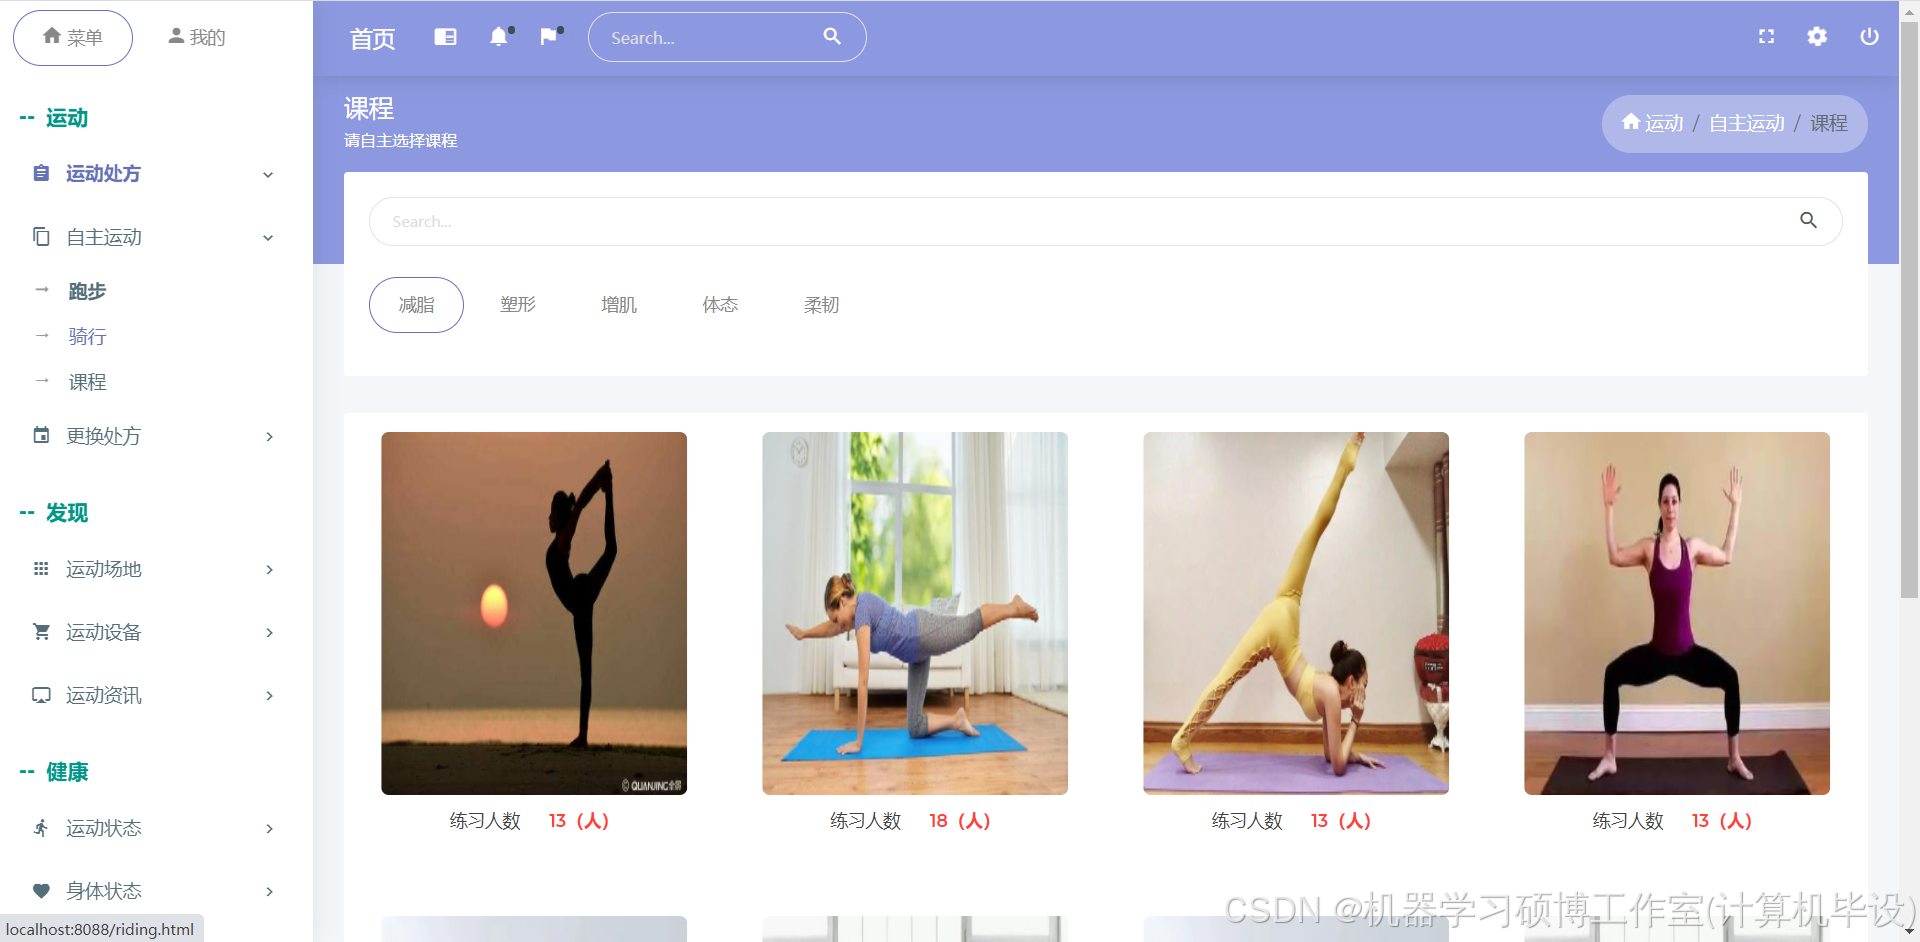Click the power/logout icon
The height and width of the screenshot is (942, 1920).
[x=1868, y=37]
